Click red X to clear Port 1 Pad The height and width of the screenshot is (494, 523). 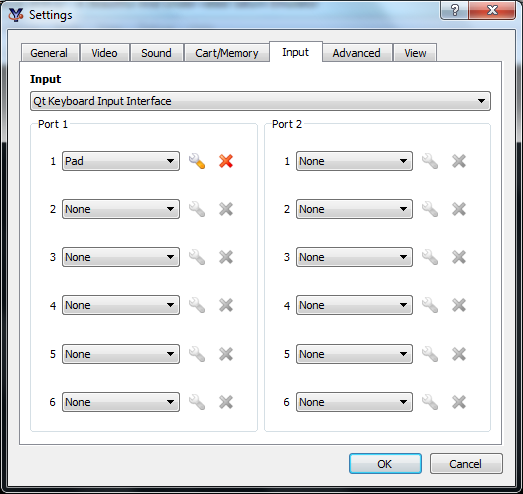(x=226, y=161)
